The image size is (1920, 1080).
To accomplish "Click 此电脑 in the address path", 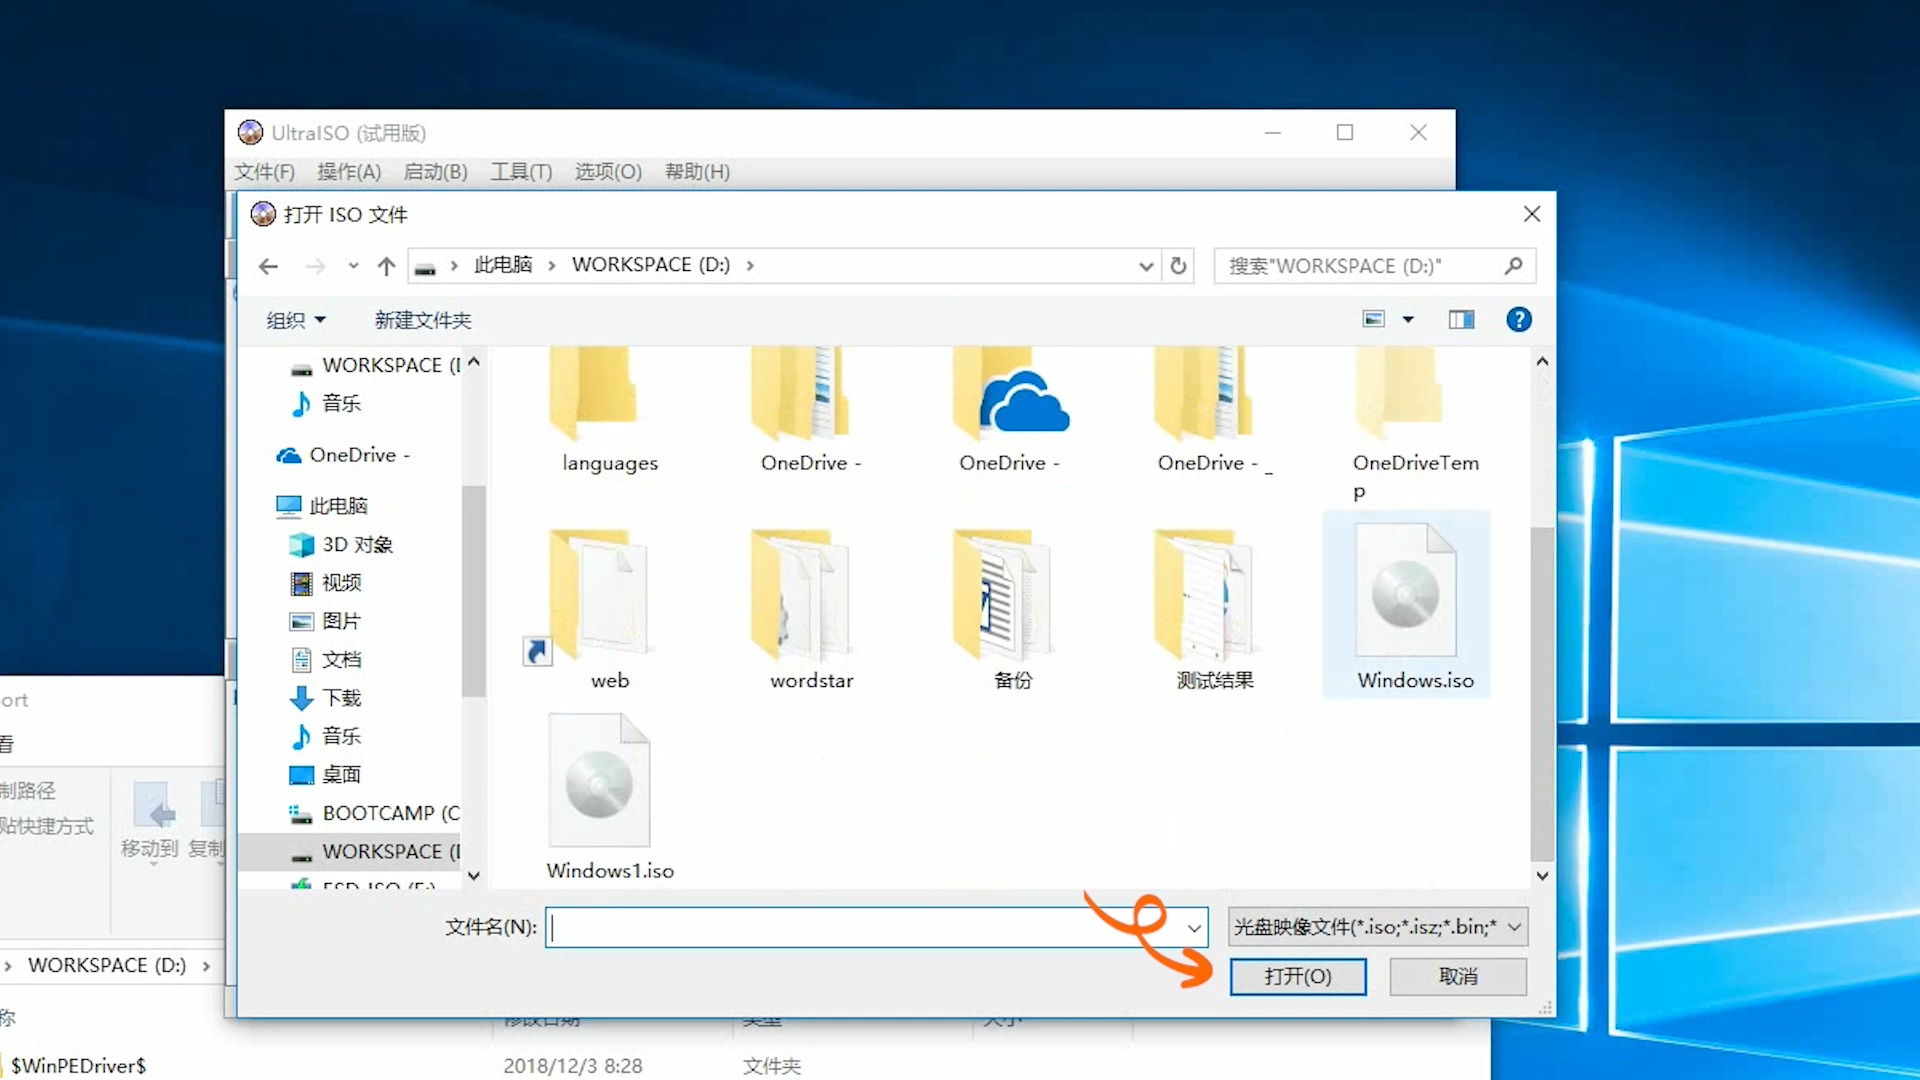I will coord(503,265).
